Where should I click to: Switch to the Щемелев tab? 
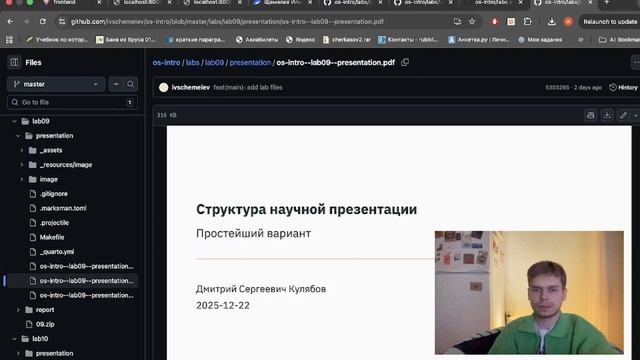[x=282, y=2]
